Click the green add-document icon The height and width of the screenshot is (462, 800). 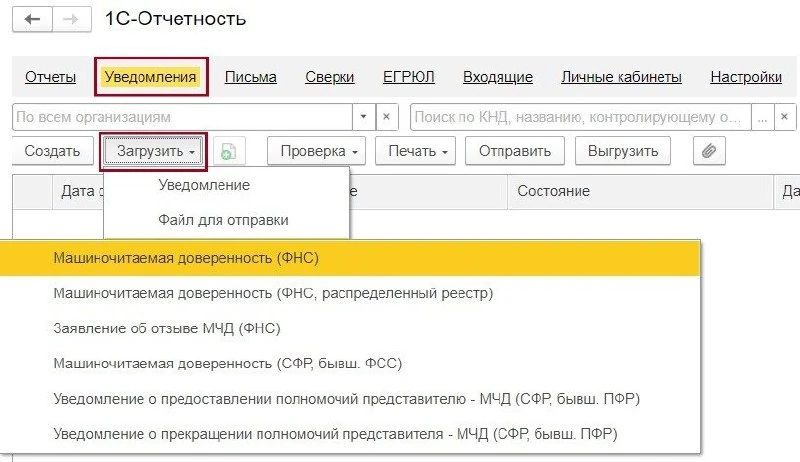pos(229,151)
